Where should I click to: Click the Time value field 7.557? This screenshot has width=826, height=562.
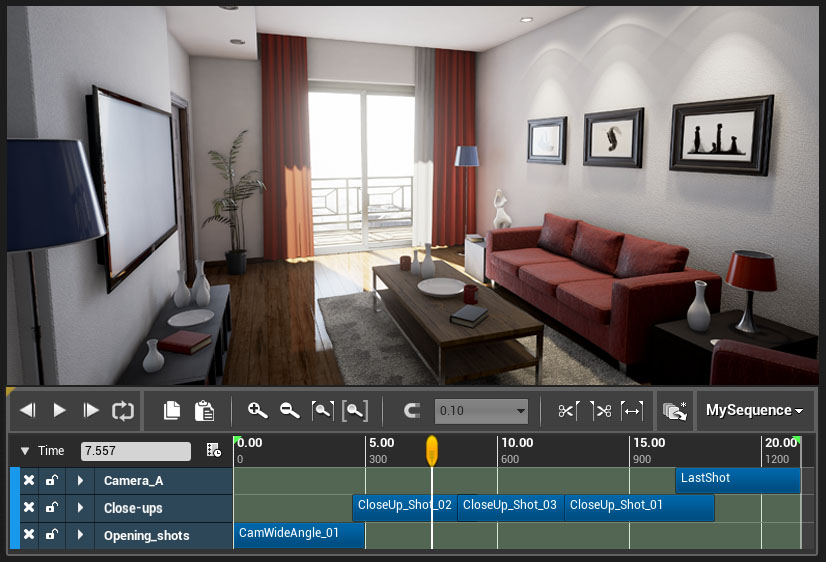(135, 451)
